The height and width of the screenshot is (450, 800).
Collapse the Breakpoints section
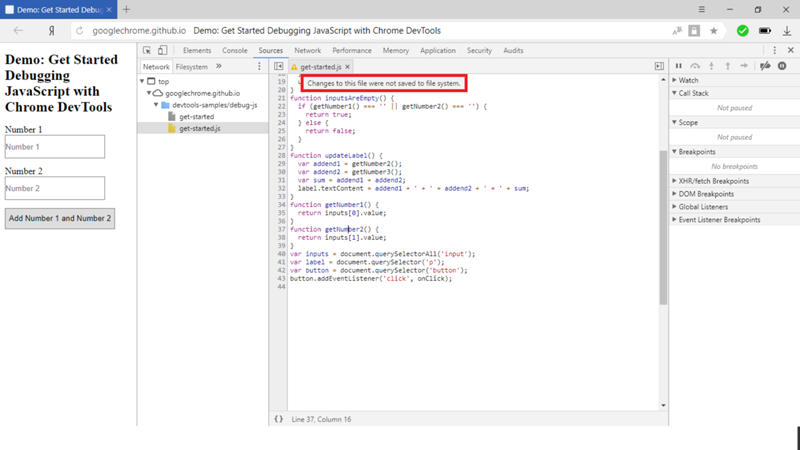674,152
